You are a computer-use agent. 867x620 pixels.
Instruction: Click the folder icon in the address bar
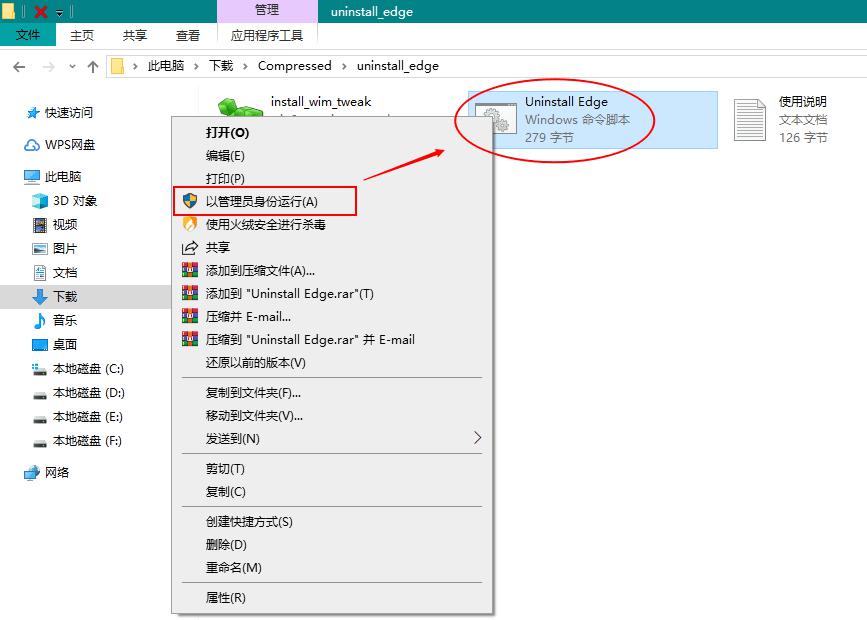pyautogui.click(x=117, y=66)
